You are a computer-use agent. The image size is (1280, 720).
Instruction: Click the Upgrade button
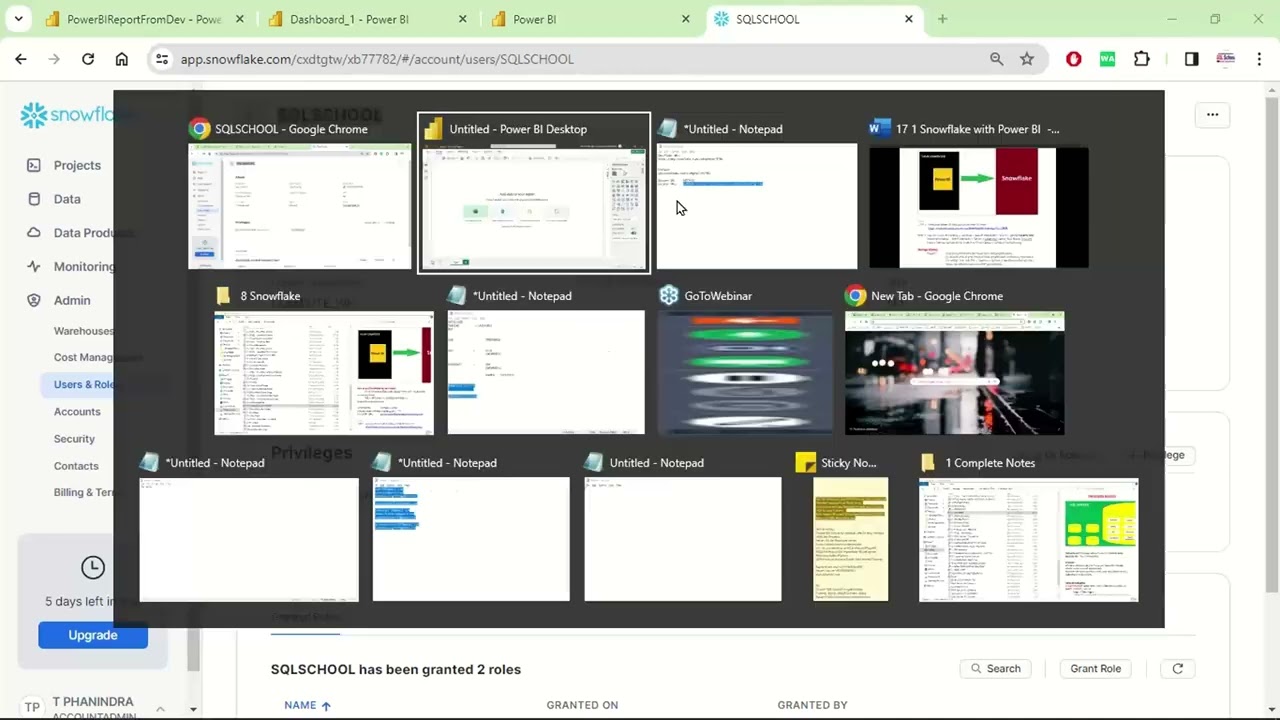93,635
